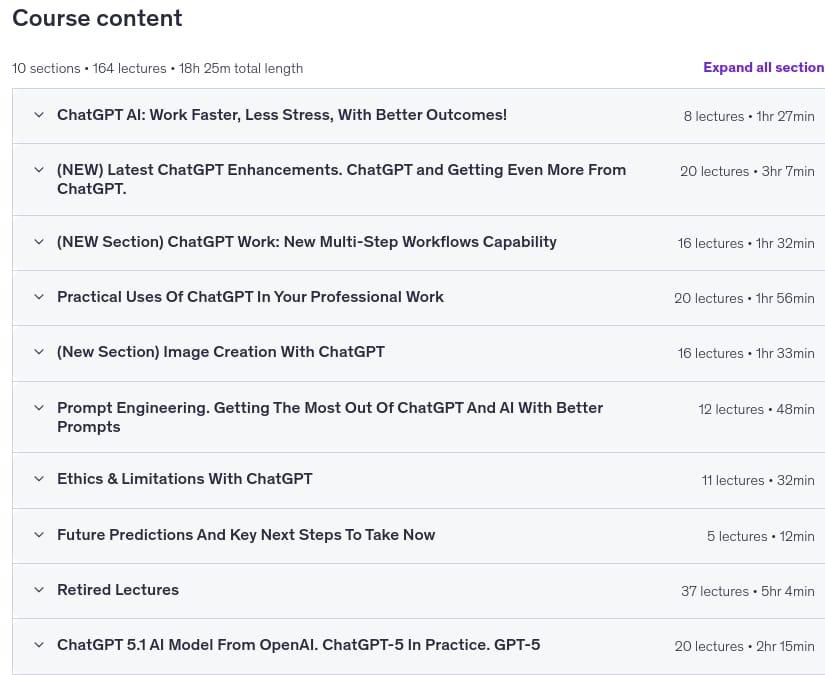The height and width of the screenshot is (675, 825).
Task: Select the '16 lectures • 1hr 32min' text
Action: [746, 243]
